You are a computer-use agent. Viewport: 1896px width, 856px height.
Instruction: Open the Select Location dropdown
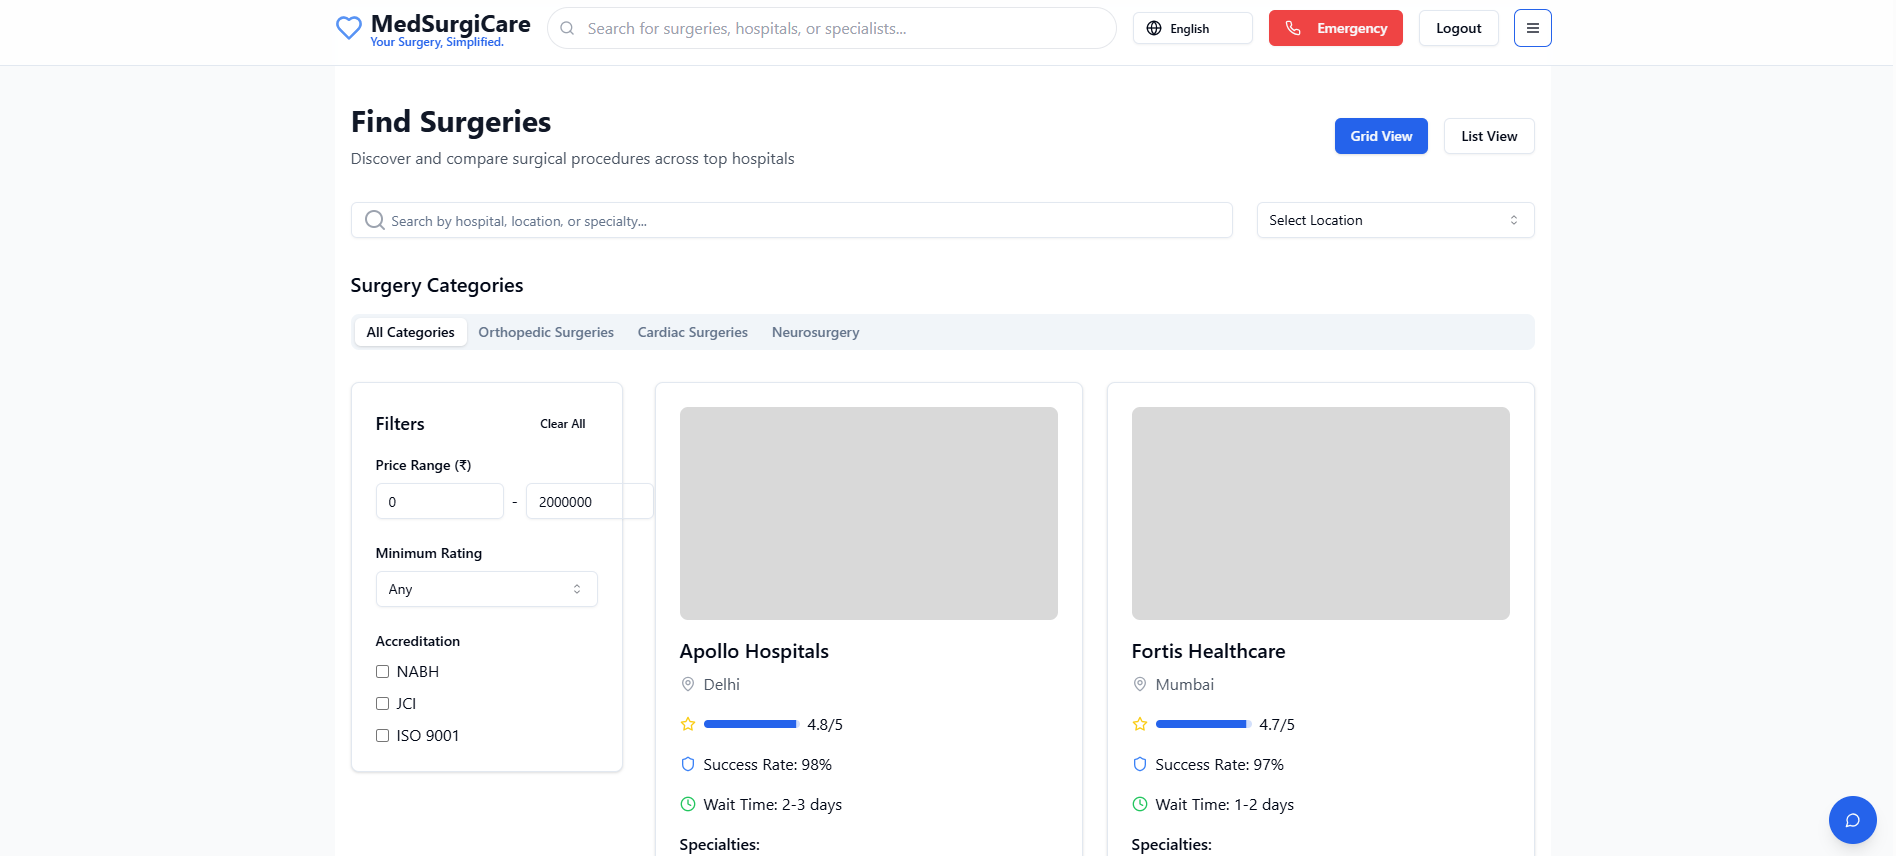click(x=1395, y=220)
